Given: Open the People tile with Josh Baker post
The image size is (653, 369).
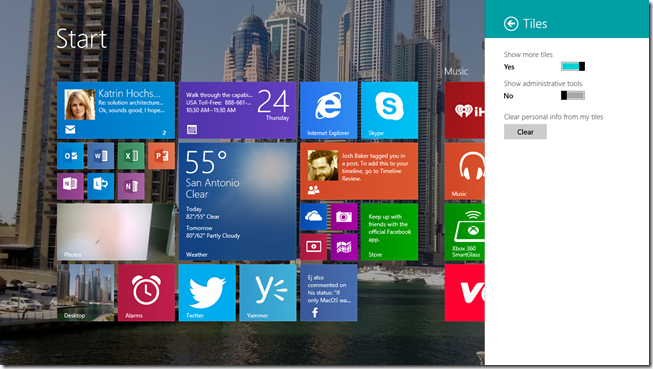Looking at the screenshot, I should 359,171.
